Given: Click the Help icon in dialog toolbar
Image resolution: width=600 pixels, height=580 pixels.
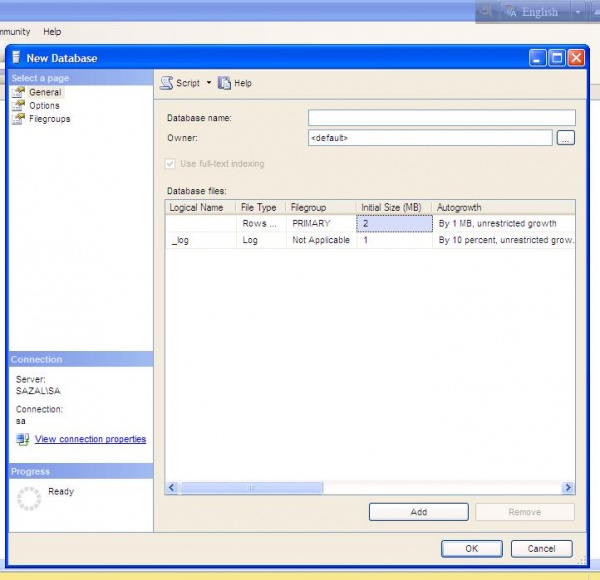Looking at the screenshot, I should tap(224, 83).
